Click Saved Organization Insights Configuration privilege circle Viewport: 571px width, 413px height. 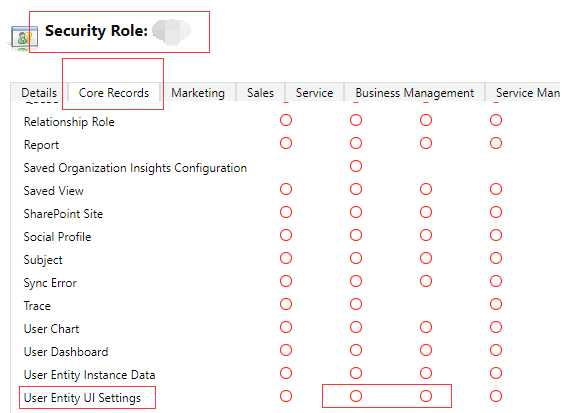356,166
